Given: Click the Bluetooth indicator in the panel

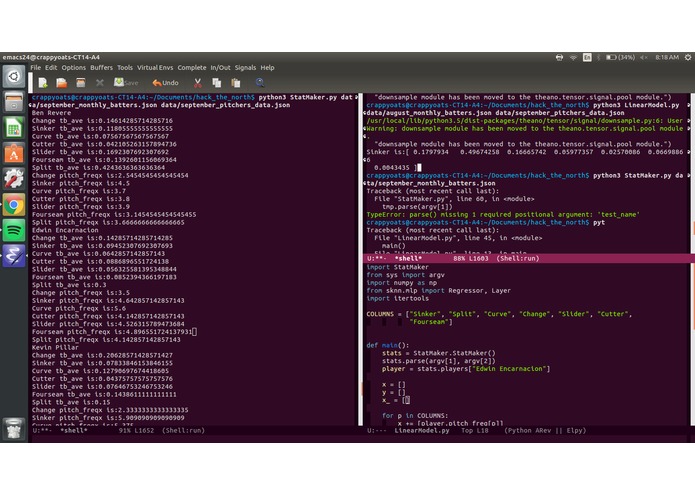Looking at the screenshot, I should (598, 57).
